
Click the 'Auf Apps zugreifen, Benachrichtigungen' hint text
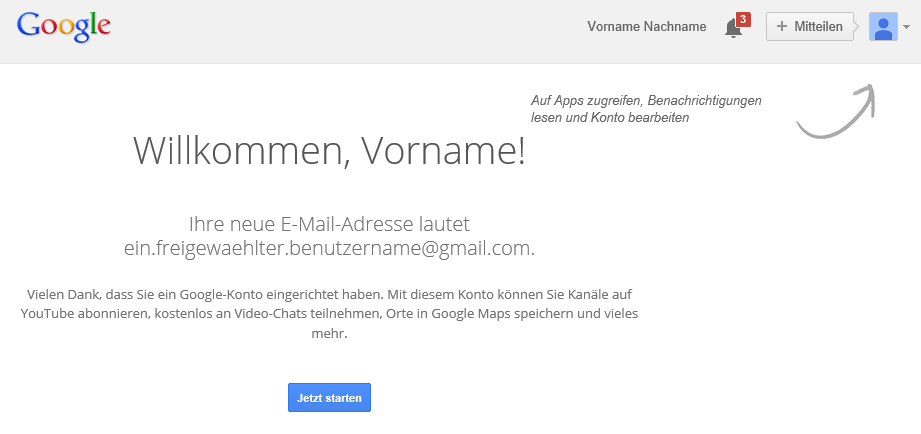[646, 109]
